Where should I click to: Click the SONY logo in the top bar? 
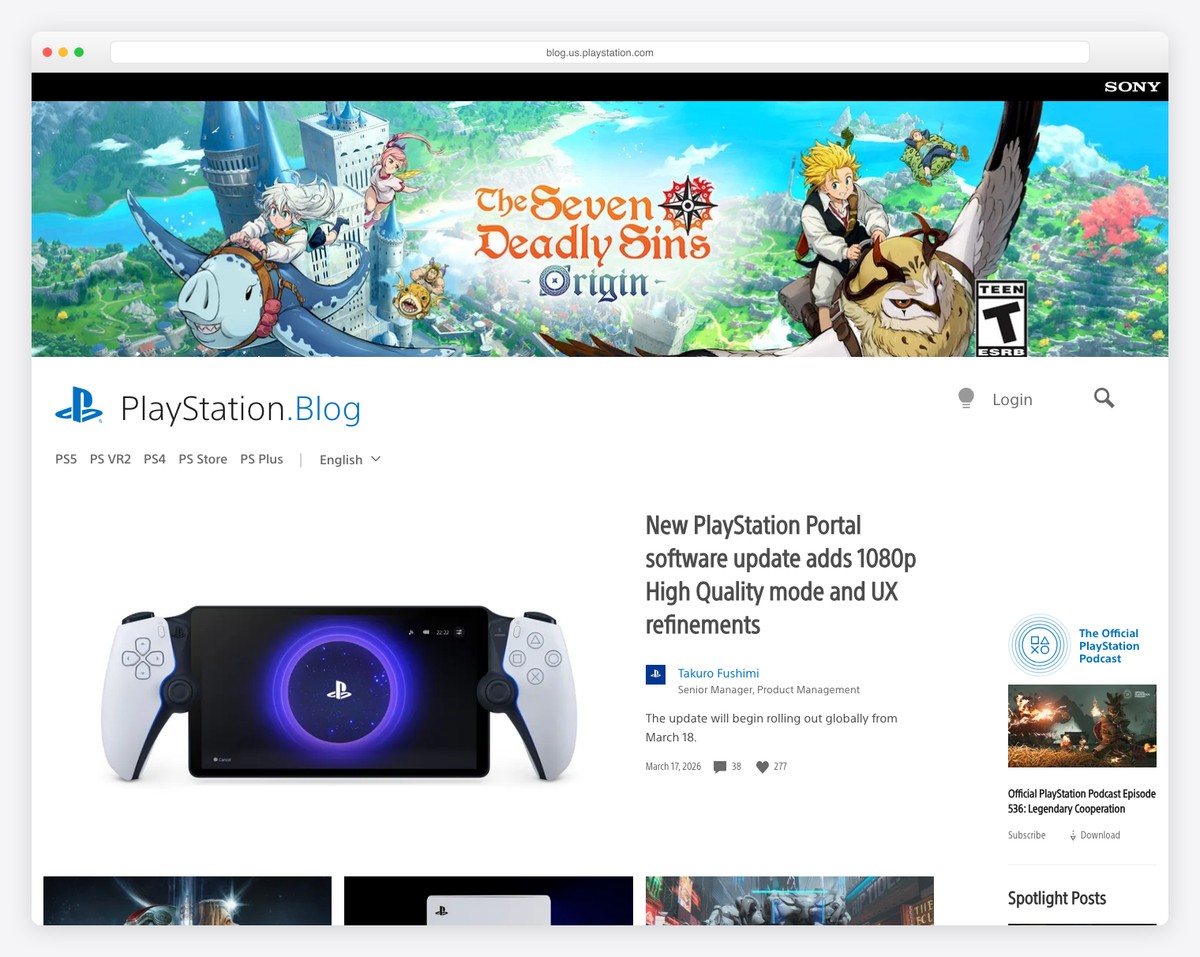tap(1132, 87)
